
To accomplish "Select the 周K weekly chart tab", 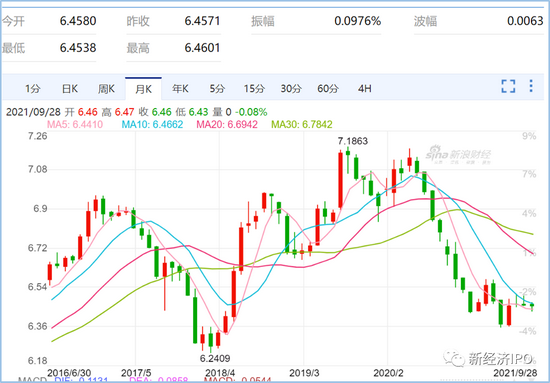I will coord(106,89).
